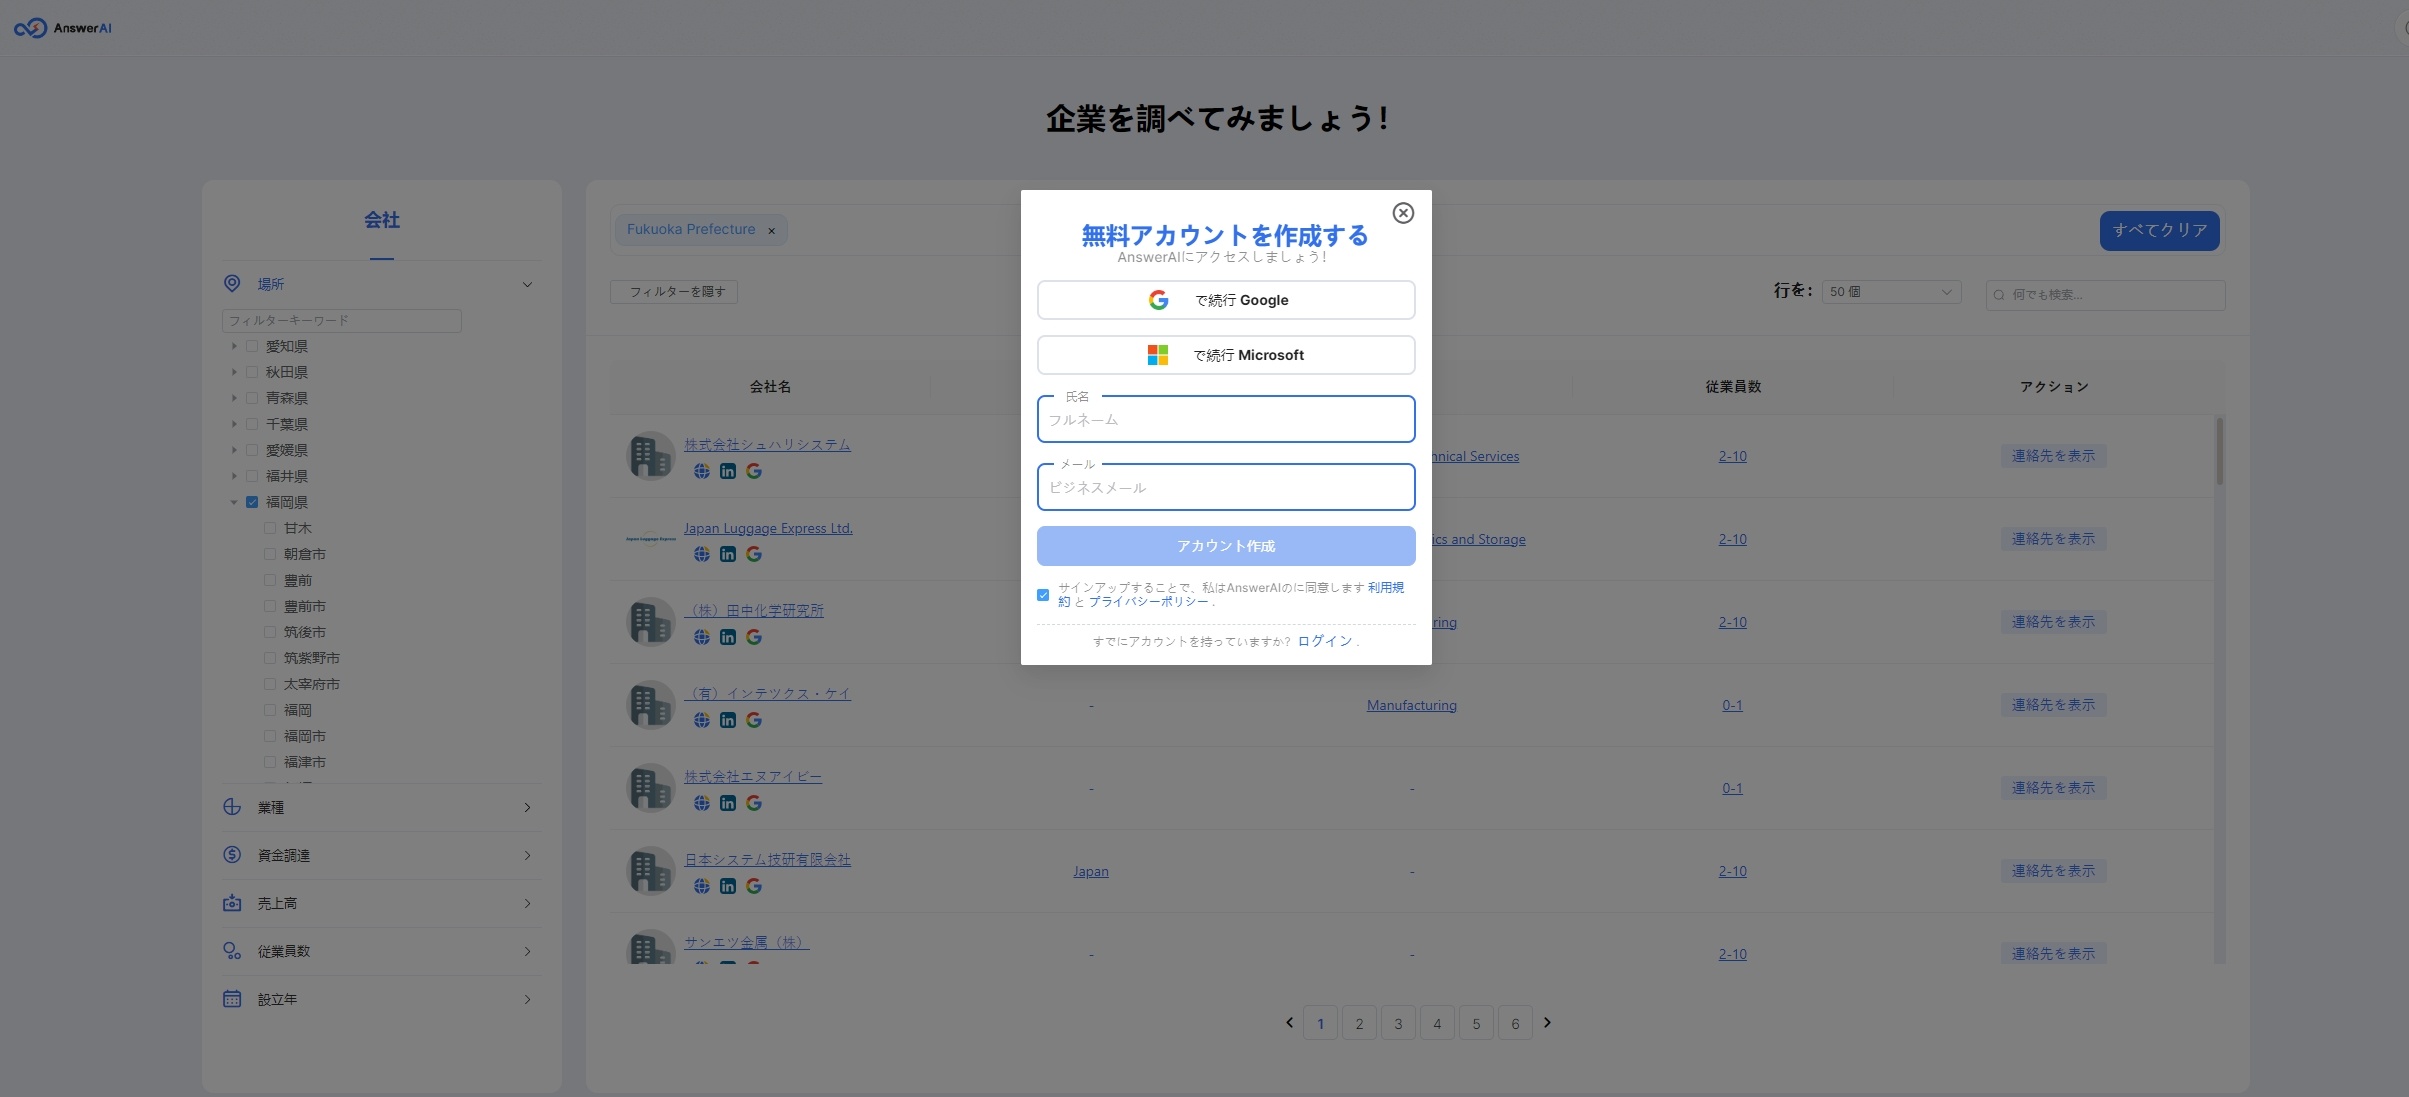Continue with Google sign-up button
The height and width of the screenshot is (1097, 2409).
point(1226,300)
